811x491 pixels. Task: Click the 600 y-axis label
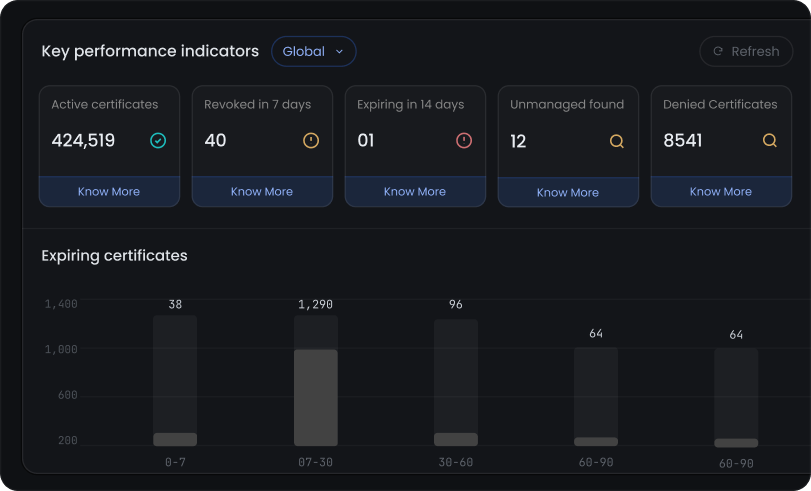pyautogui.click(x=68, y=395)
